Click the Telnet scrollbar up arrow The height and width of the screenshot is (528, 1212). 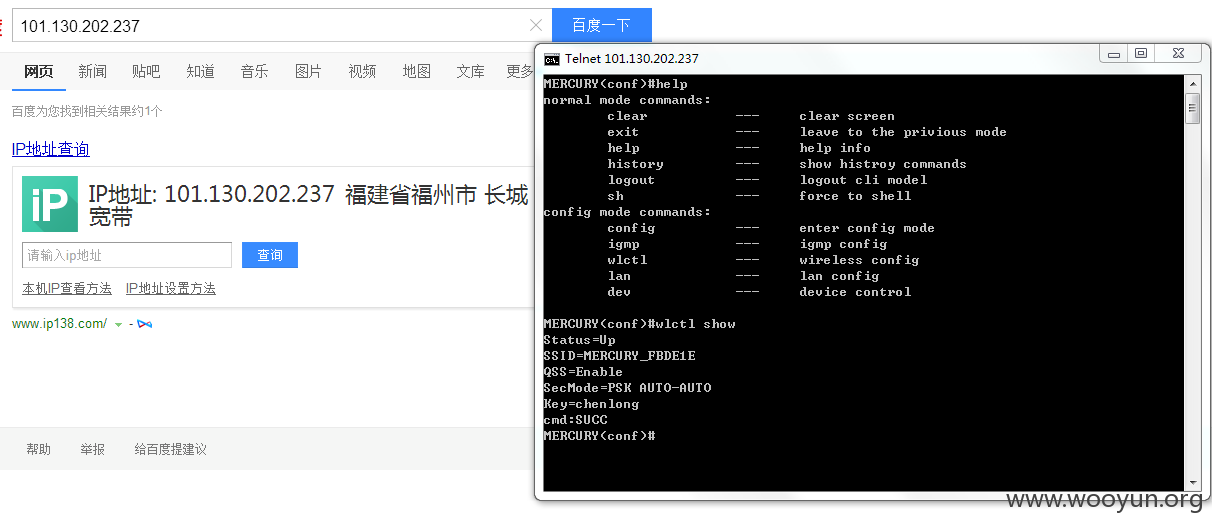(x=1192, y=84)
